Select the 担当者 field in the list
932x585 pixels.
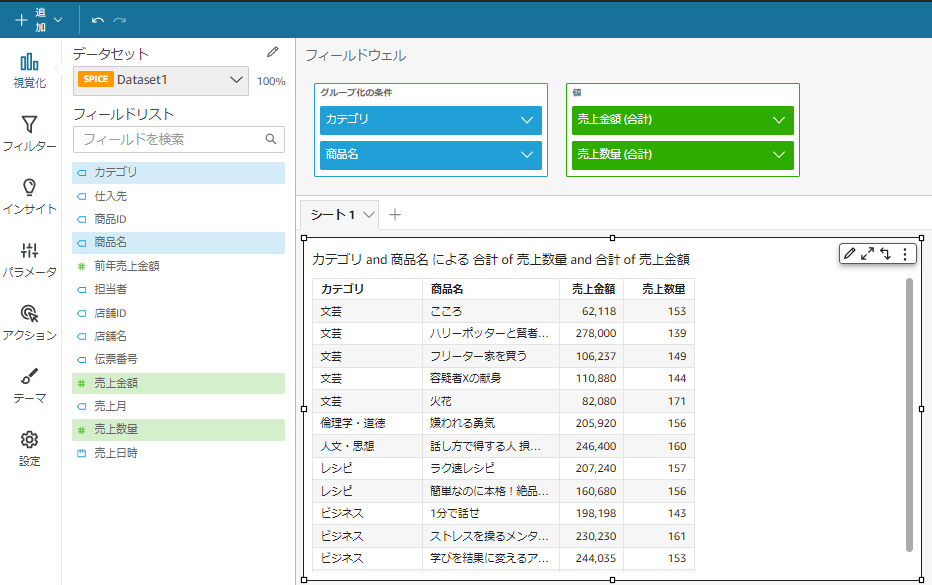178,290
